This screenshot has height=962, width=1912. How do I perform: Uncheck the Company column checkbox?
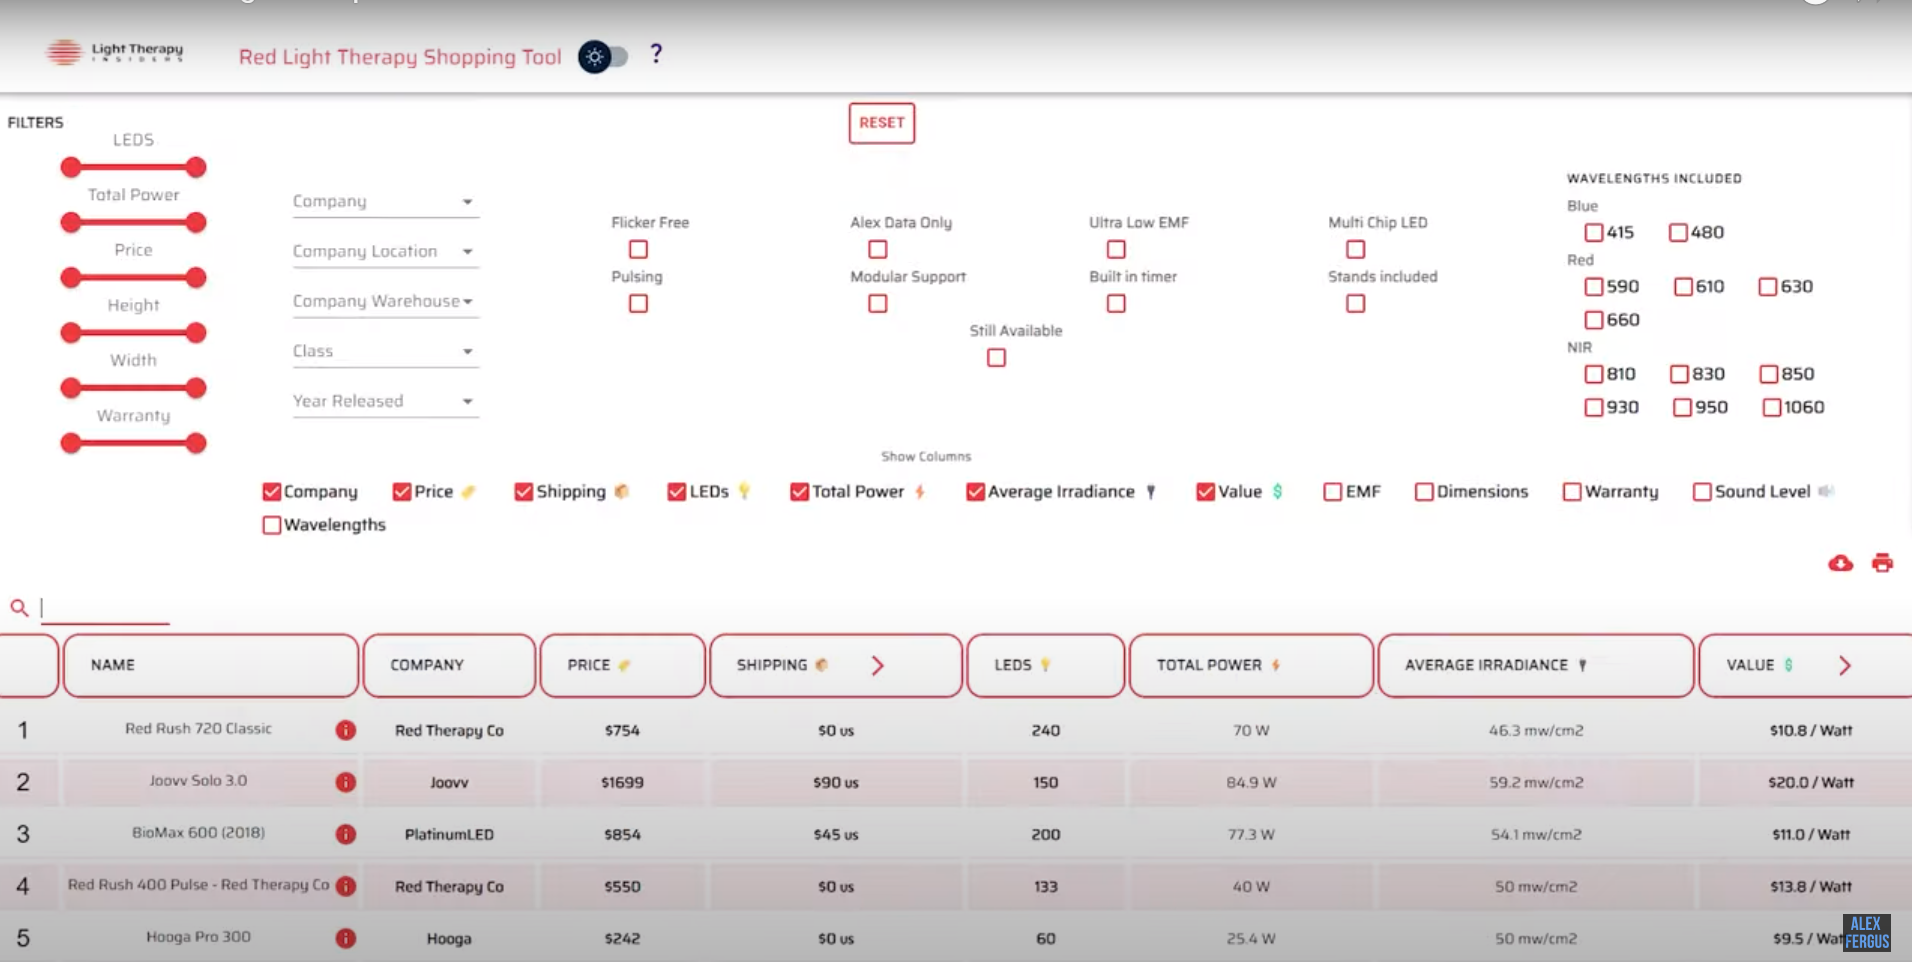pyautogui.click(x=271, y=492)
